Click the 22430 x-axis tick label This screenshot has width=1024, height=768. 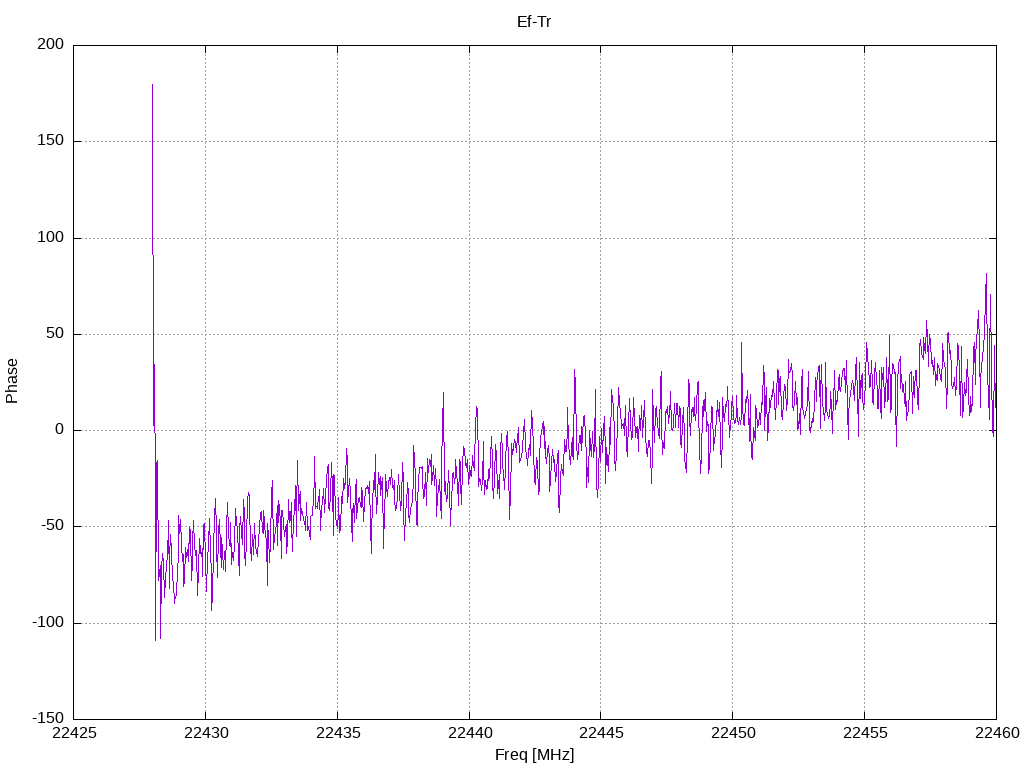[x=206, y=733]
